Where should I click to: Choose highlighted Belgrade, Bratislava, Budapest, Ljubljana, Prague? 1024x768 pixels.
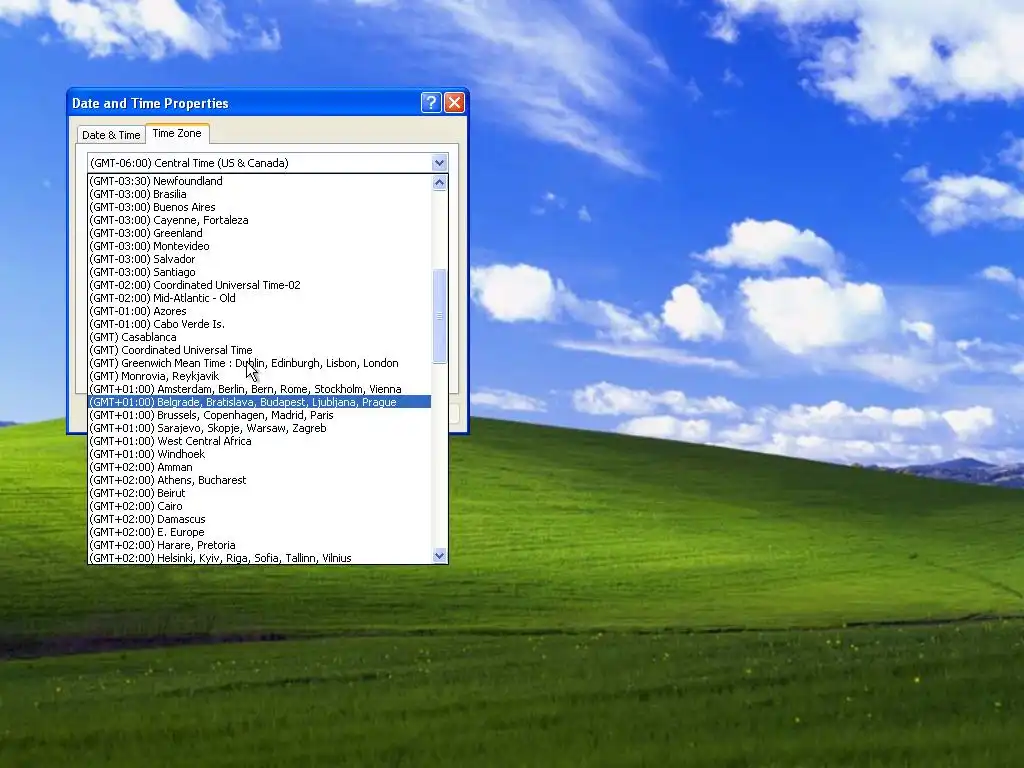pyautogui.click(x=259, y=402)
